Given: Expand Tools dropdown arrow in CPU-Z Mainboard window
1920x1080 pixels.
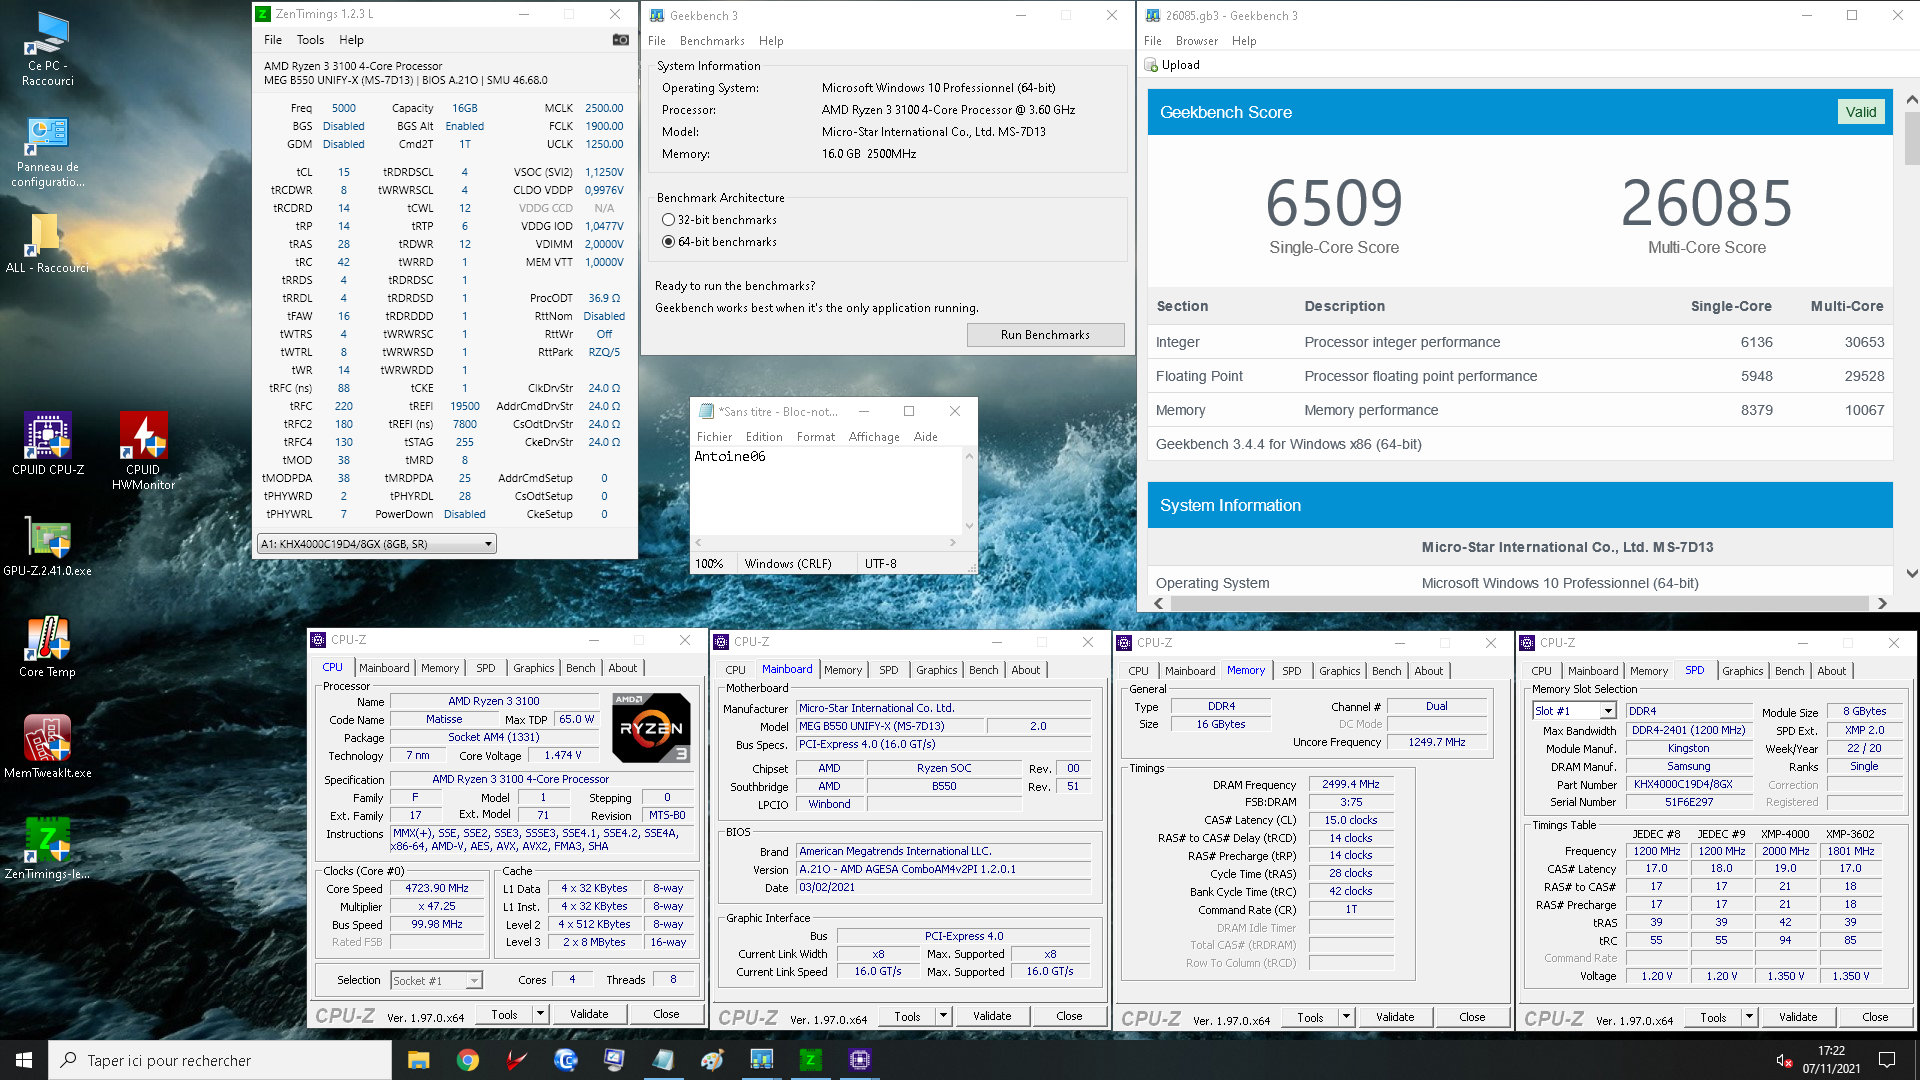Looking at the screenshot, I should click(x=943, y=1016).
